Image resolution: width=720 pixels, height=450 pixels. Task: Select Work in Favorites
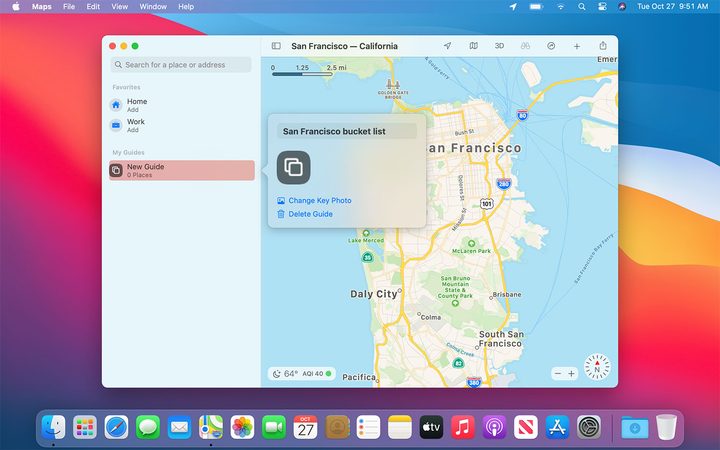pyautogui.click(x=181, y=125)
